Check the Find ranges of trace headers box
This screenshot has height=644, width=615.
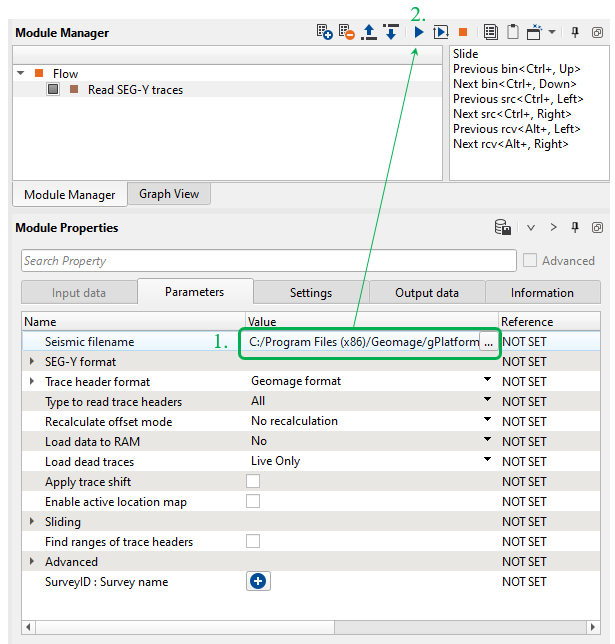tap(254, 541)
